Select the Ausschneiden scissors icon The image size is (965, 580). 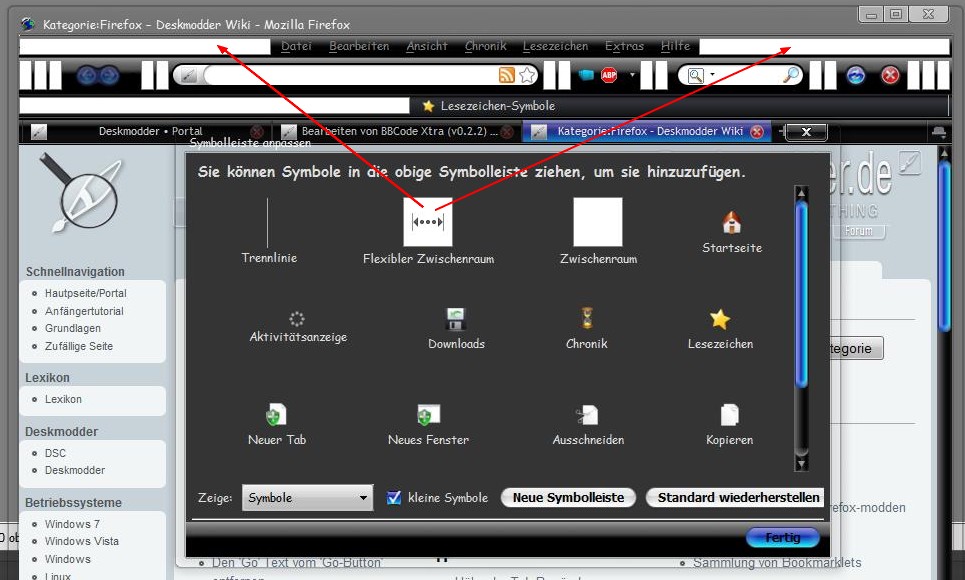coord(587,415)
